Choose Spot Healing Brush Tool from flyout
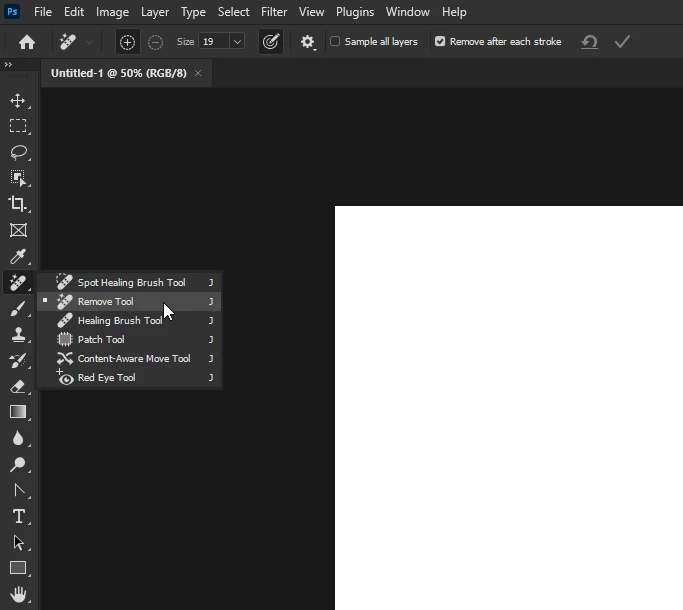Image resolution: width=683 pixels, height=610 pixels. coord(129,282)
